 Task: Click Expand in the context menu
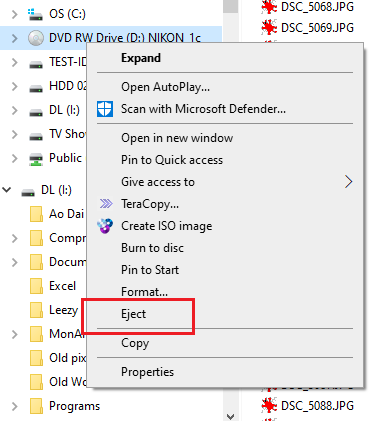[141, 58]
